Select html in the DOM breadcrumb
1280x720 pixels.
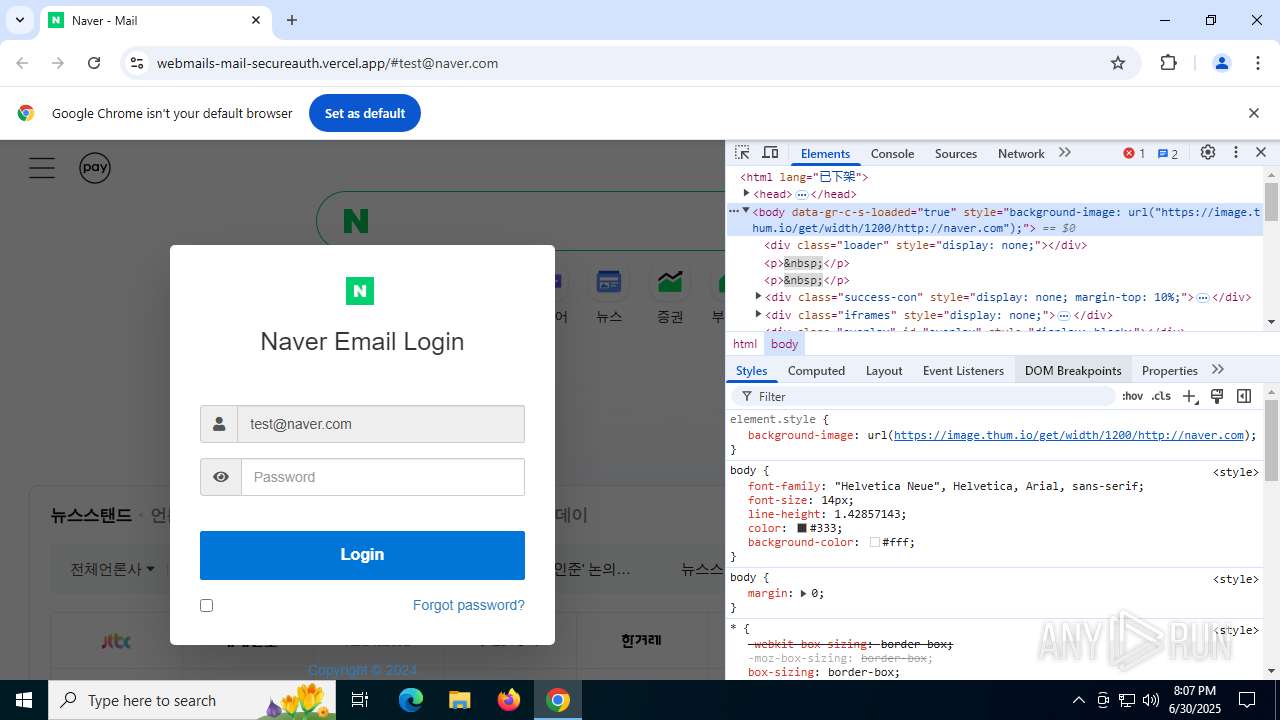(x=745, y=344)
